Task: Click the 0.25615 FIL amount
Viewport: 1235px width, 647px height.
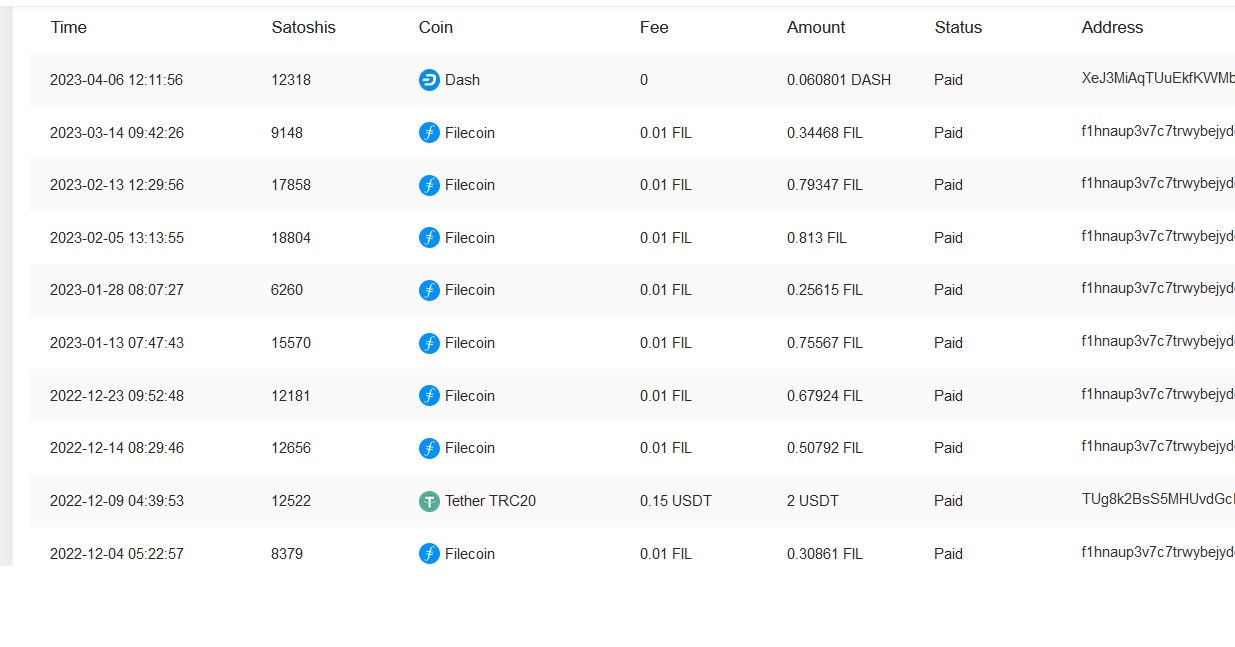Action: [825, 290]
